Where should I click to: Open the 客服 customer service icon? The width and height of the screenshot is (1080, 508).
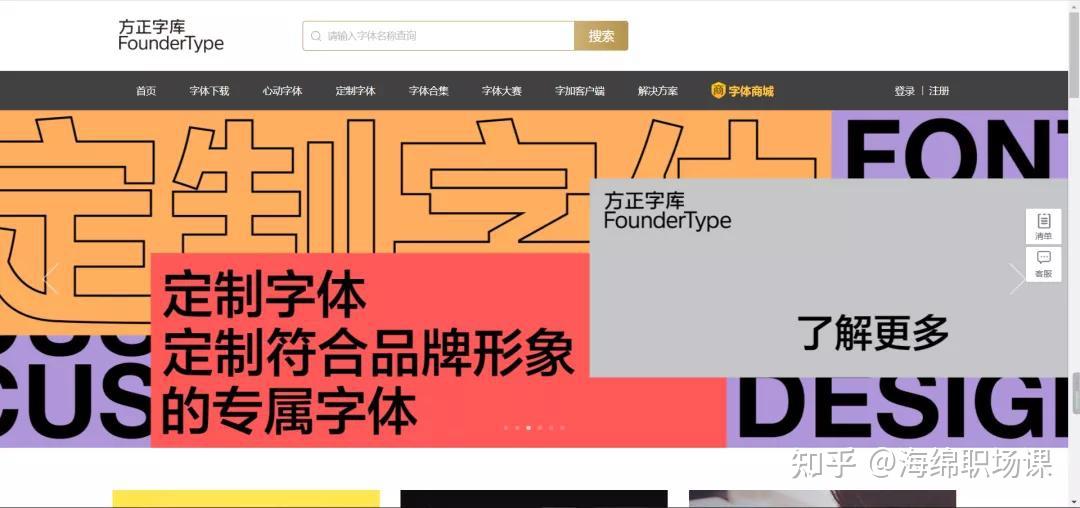click(x=1043, y=264)
